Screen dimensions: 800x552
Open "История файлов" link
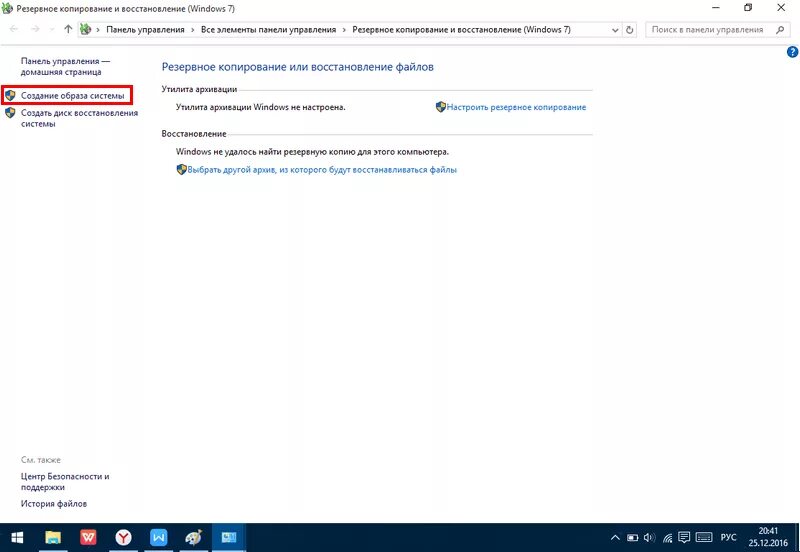coord(54,504)
